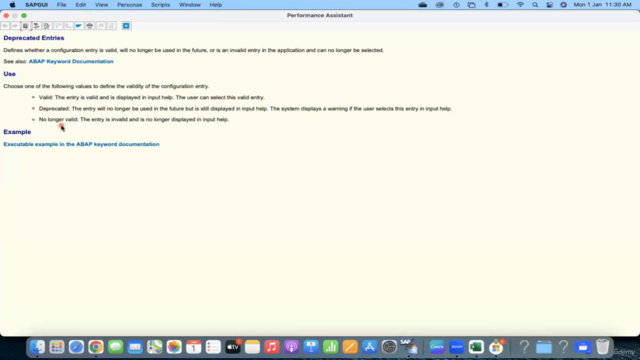Click the 'No longer valid' bullet text

(133, 120)
